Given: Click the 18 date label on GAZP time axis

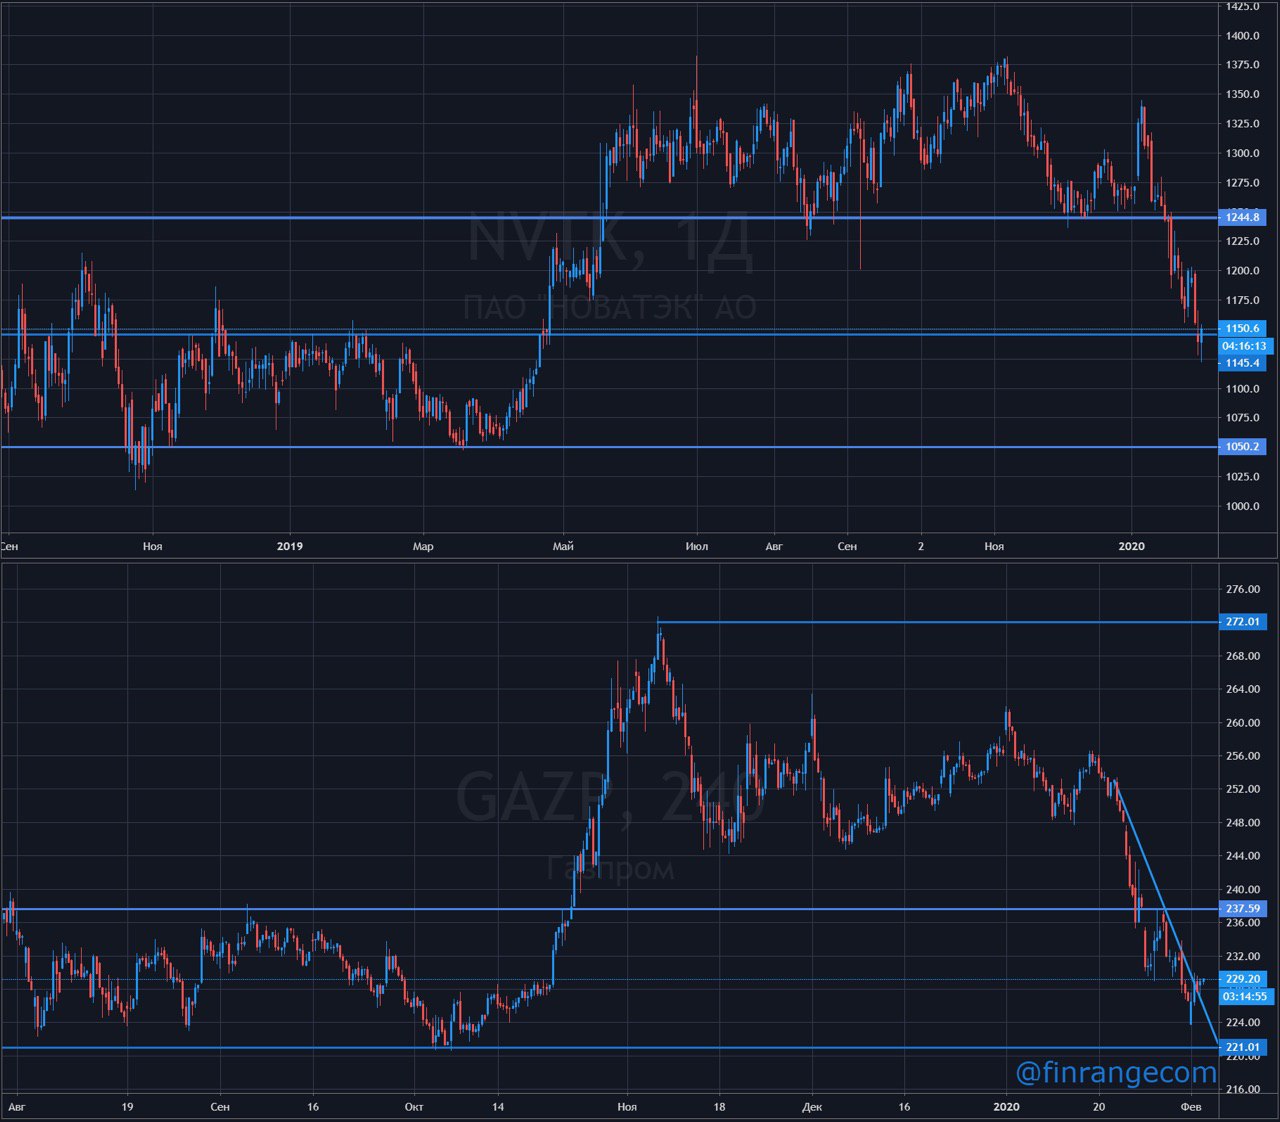Looking at the screenshot, I should coord(719,1107).
